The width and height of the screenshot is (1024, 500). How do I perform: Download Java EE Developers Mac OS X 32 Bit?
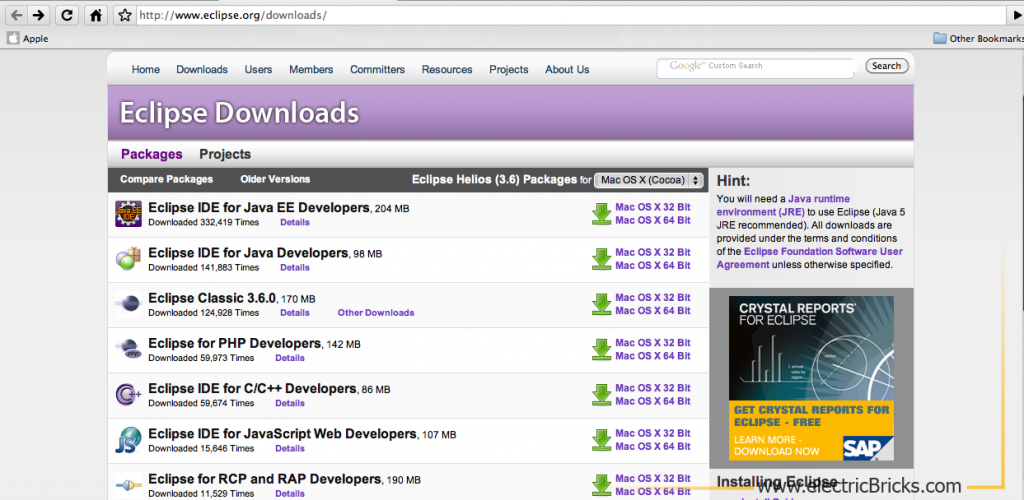click(652, 207)
